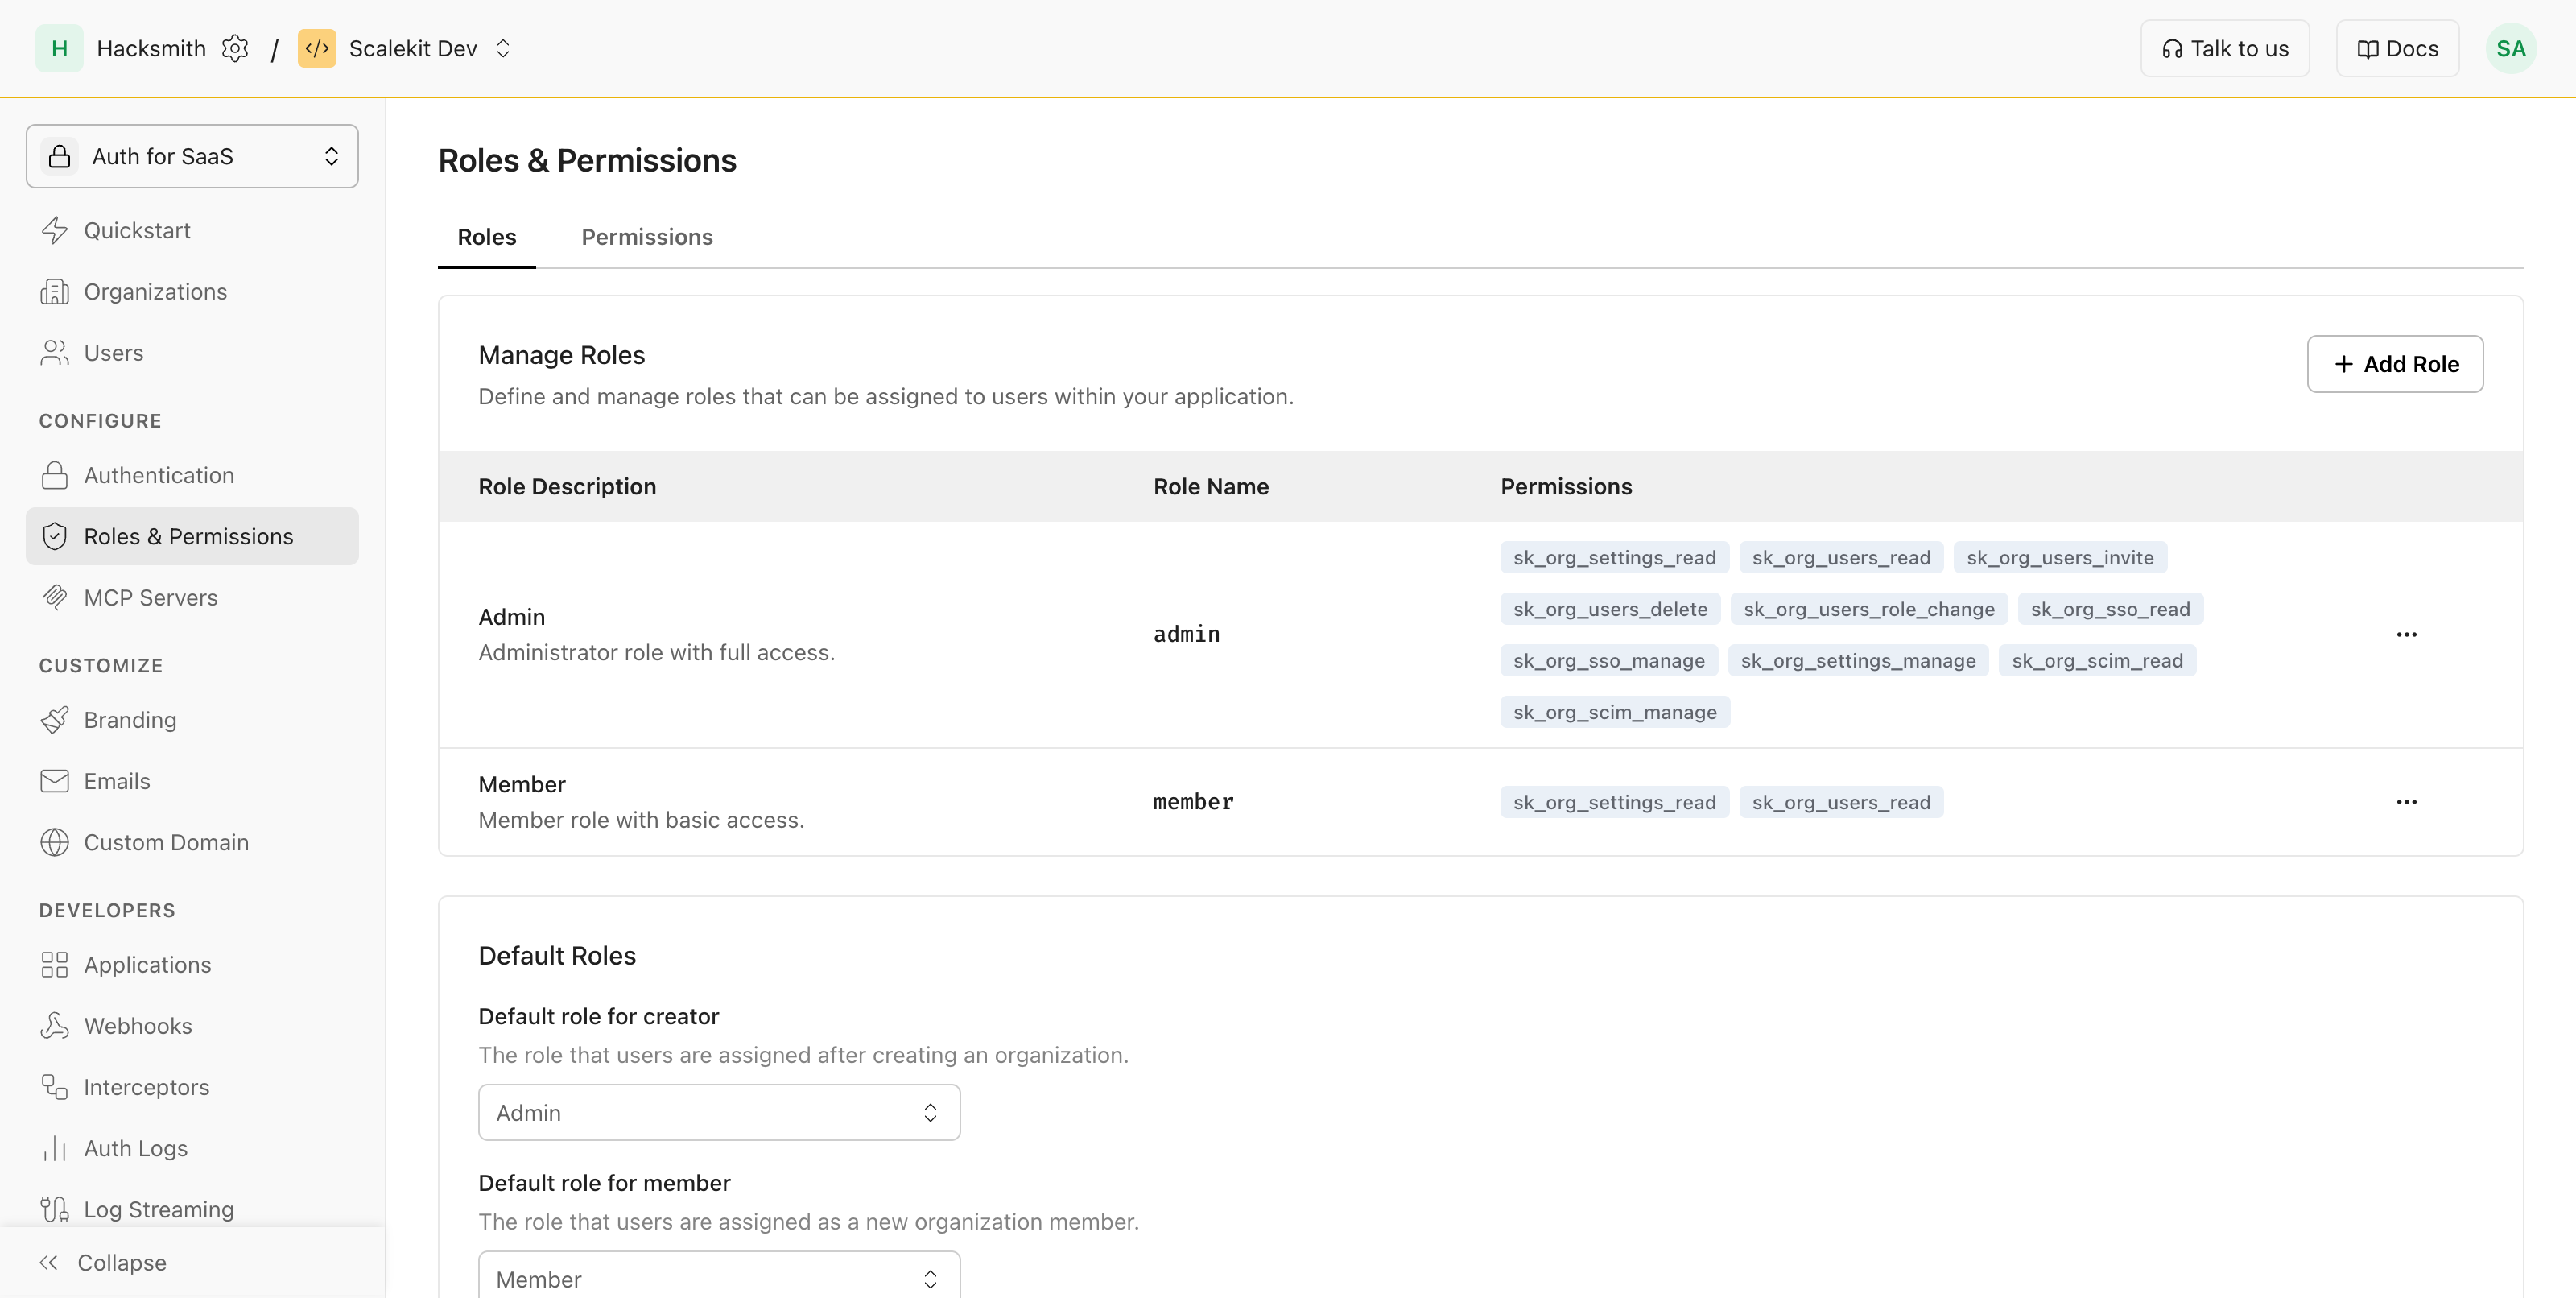This screenshot has height=1298, width=2576.
Task: Click the Hacksmith workspace name
Action: point(151,48)
